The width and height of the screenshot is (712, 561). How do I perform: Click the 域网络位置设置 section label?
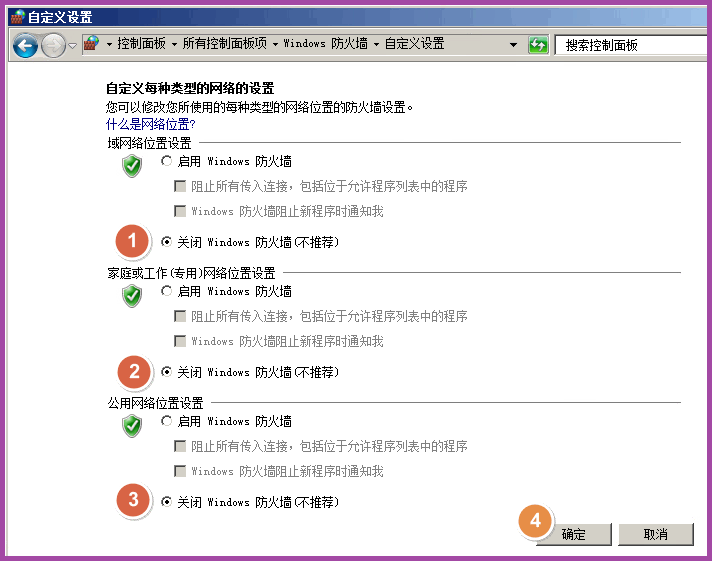149,143
